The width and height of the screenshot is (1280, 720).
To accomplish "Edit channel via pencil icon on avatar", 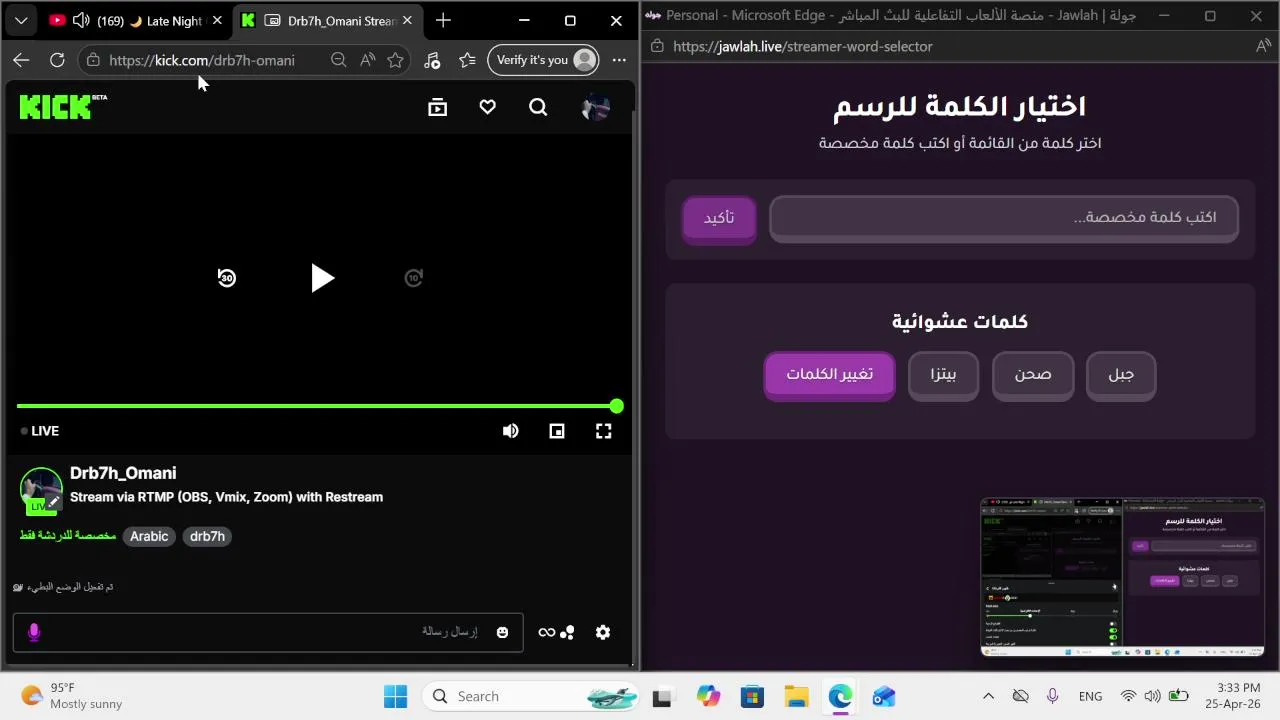I will [54, 500].
